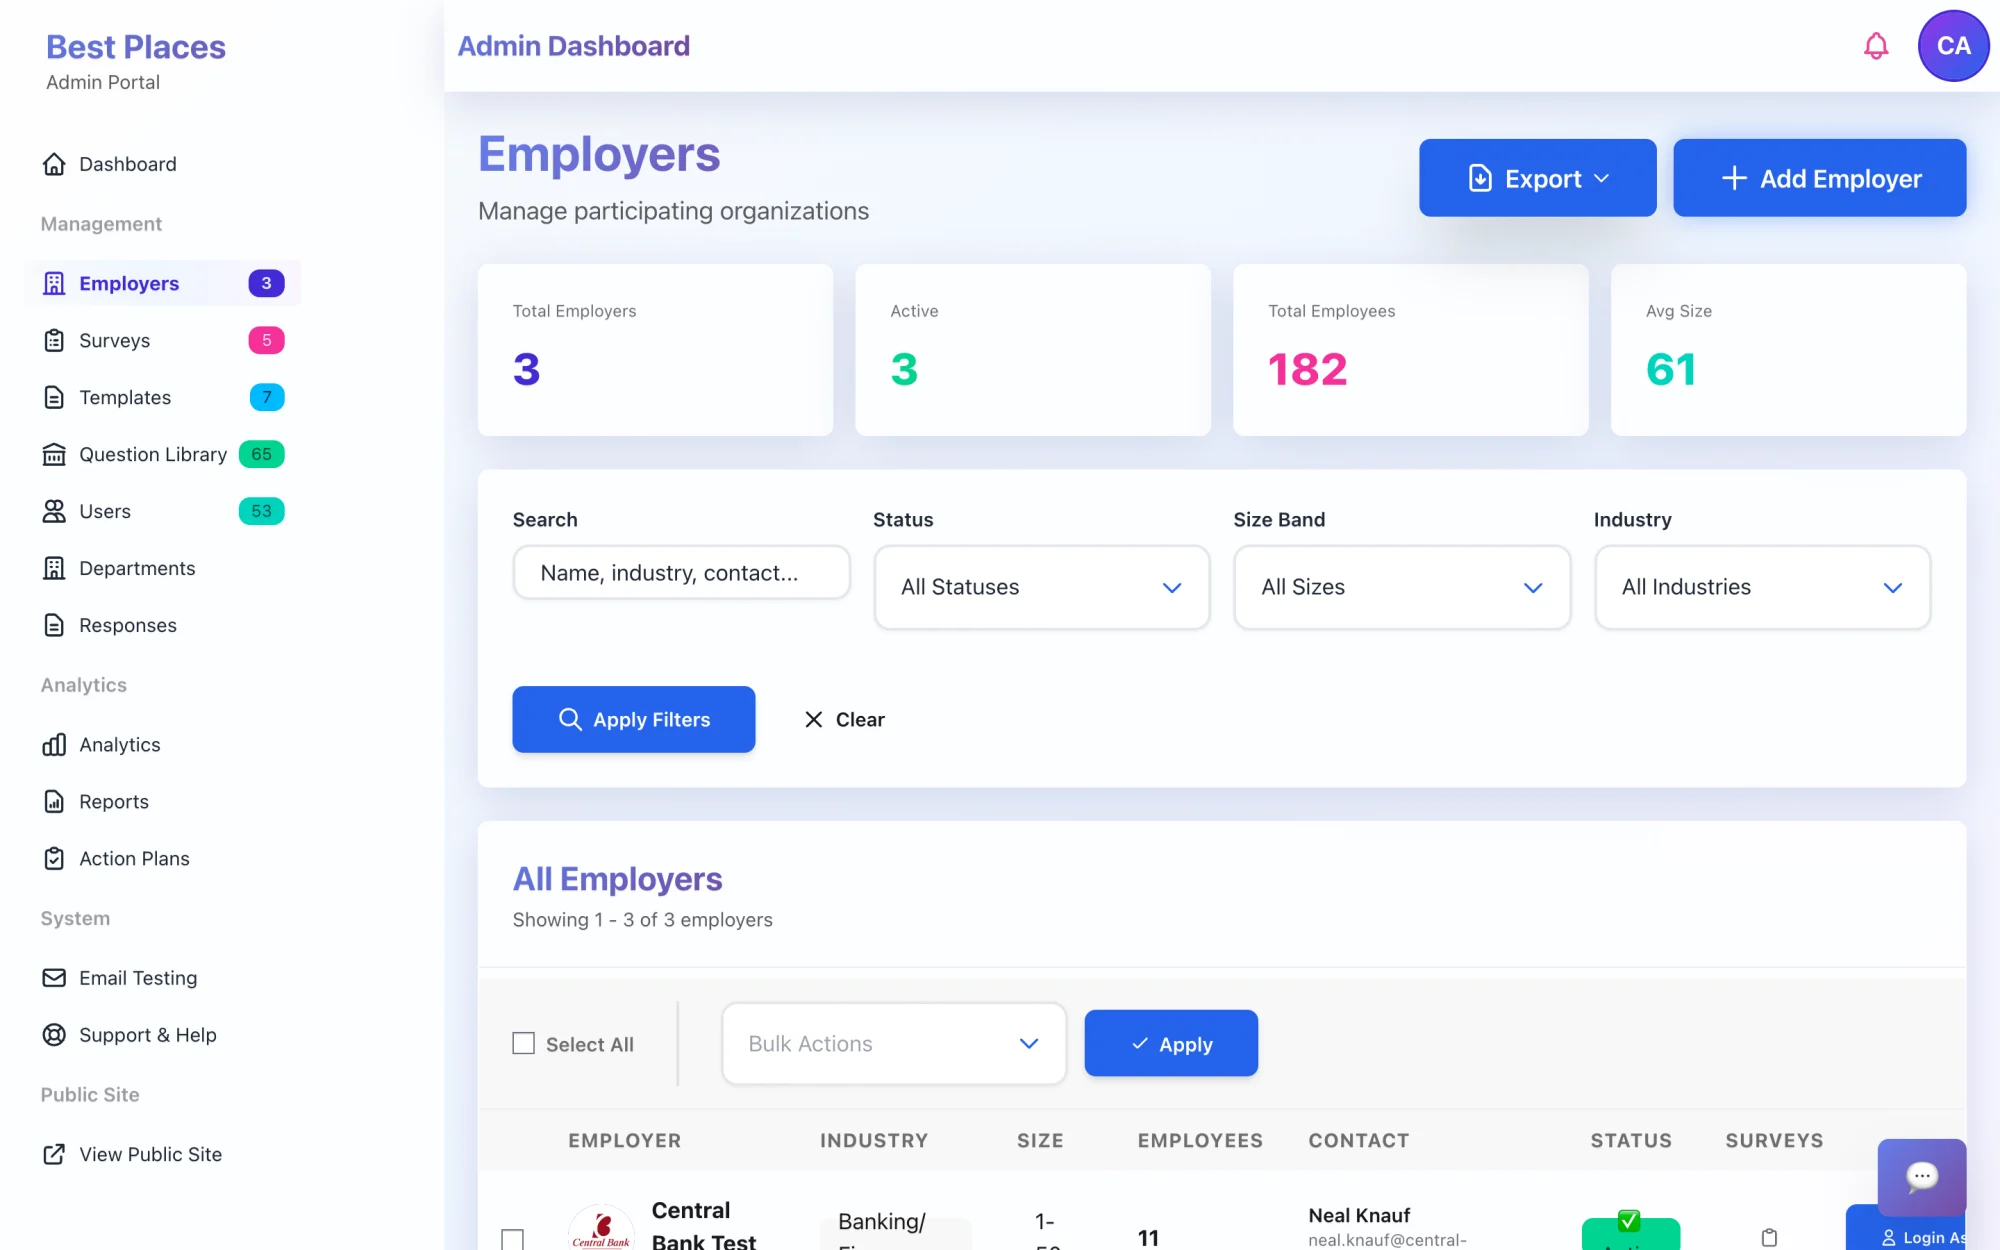Screen dimensions: 2000x1250
Task: Open View Public Site link
Action: (162, 1155)
